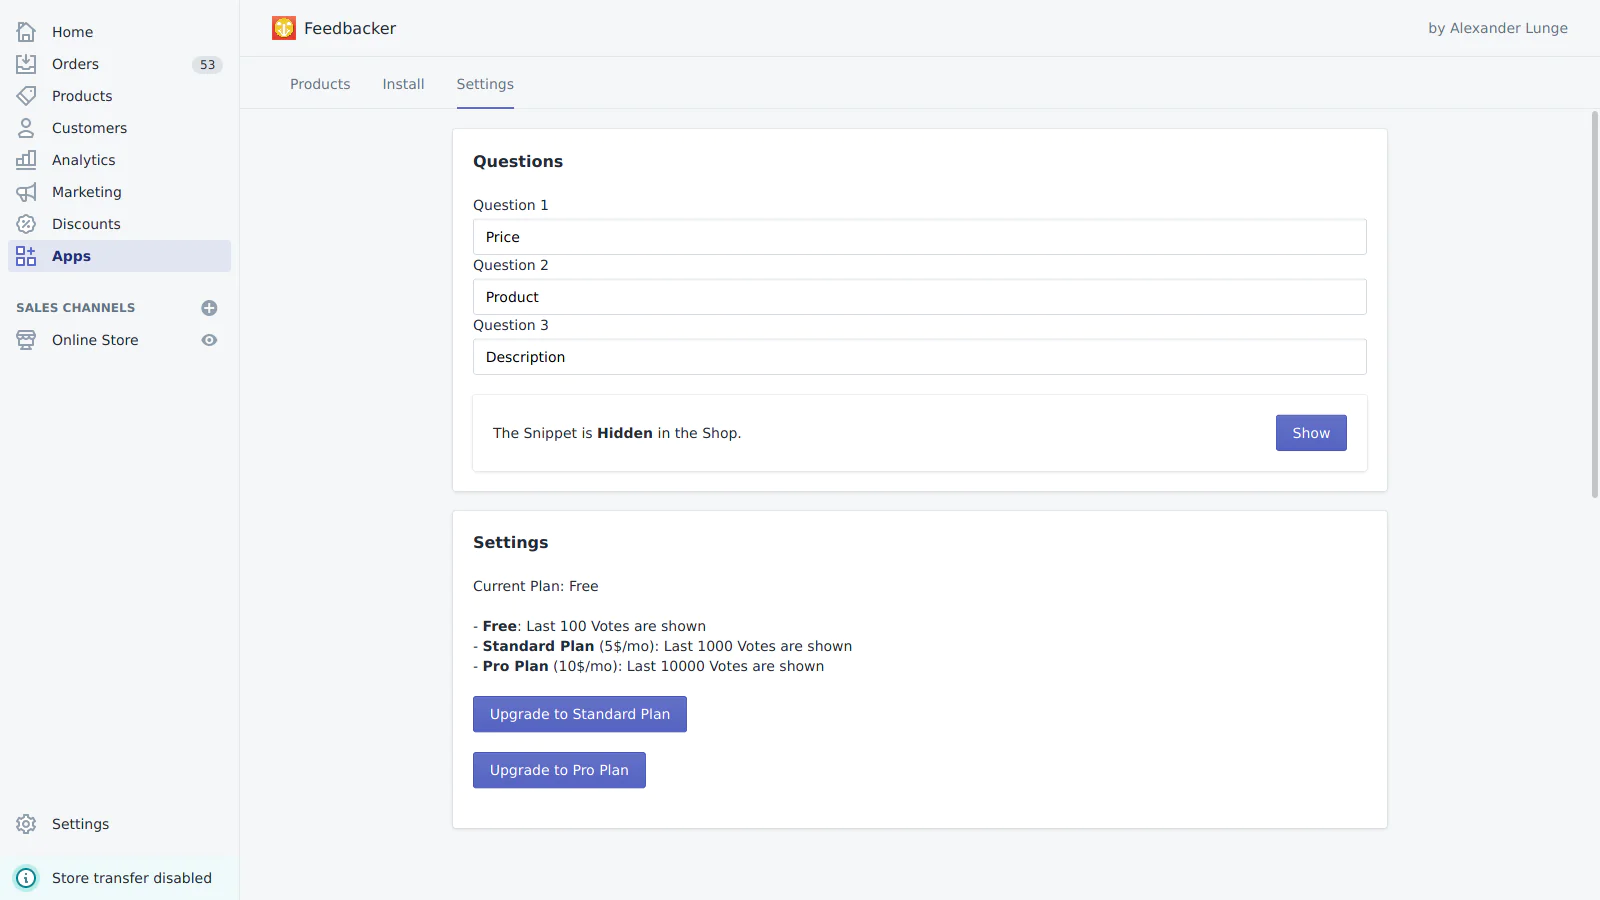This screenshot has width=1600, height=900.
Task: Click Show to display the snippet
Action: pos(1311,433)
